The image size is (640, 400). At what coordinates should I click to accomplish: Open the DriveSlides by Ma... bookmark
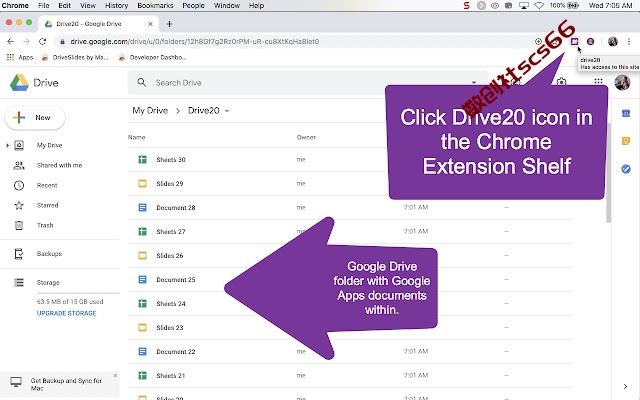[75, 58]
